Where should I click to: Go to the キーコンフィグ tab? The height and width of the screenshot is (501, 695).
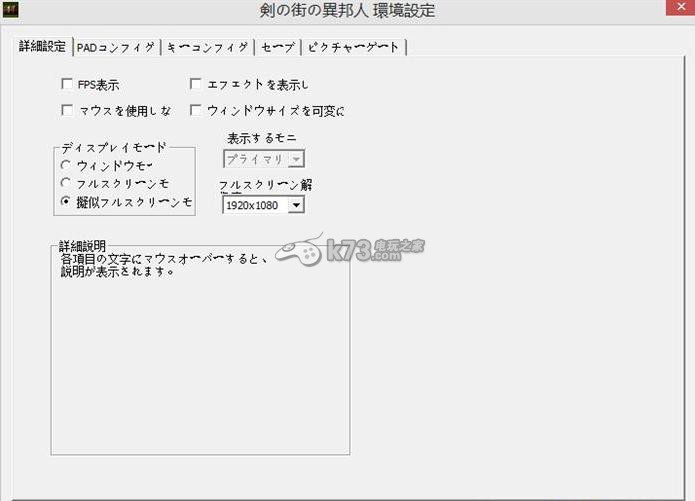(206, 47)
